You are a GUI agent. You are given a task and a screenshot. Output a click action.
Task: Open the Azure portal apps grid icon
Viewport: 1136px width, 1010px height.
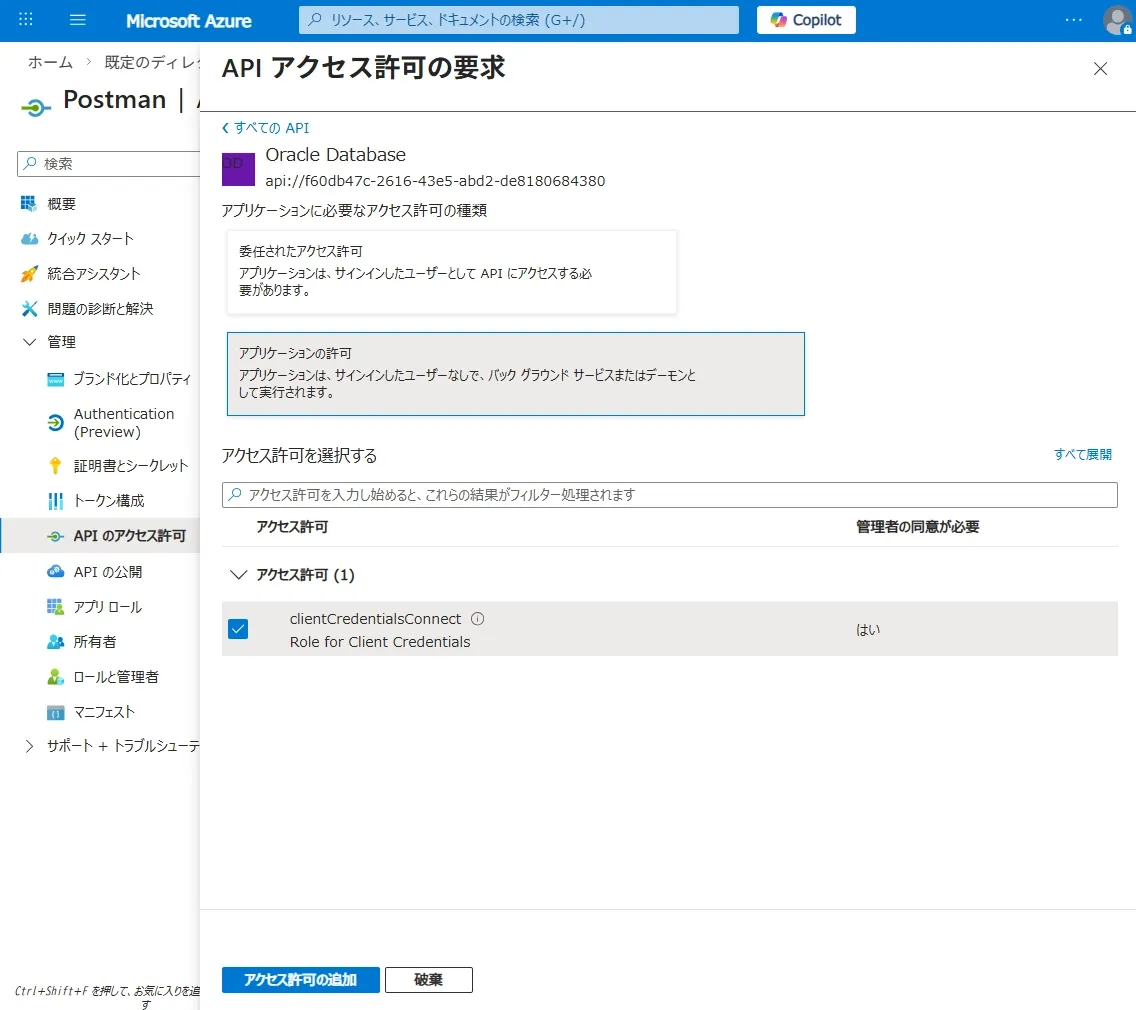(x=26, y=20)
